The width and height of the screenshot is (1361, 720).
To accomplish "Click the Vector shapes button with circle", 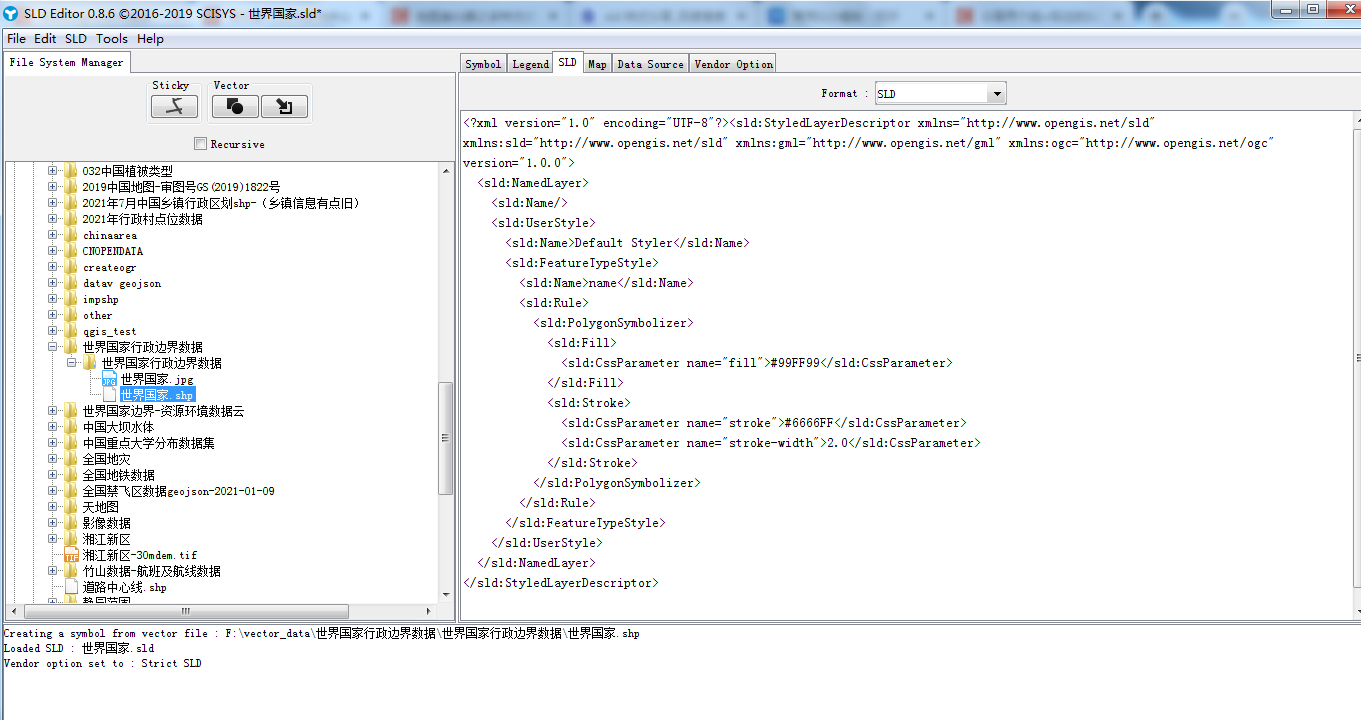I will click(235, 106).
